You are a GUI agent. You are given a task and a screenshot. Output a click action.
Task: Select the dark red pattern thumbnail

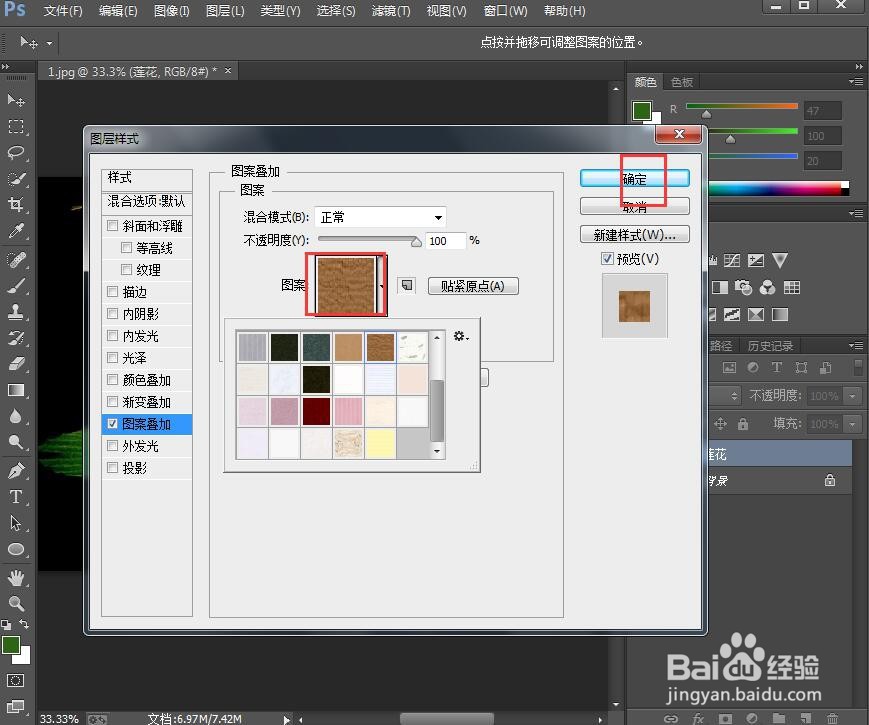[315, 410]
